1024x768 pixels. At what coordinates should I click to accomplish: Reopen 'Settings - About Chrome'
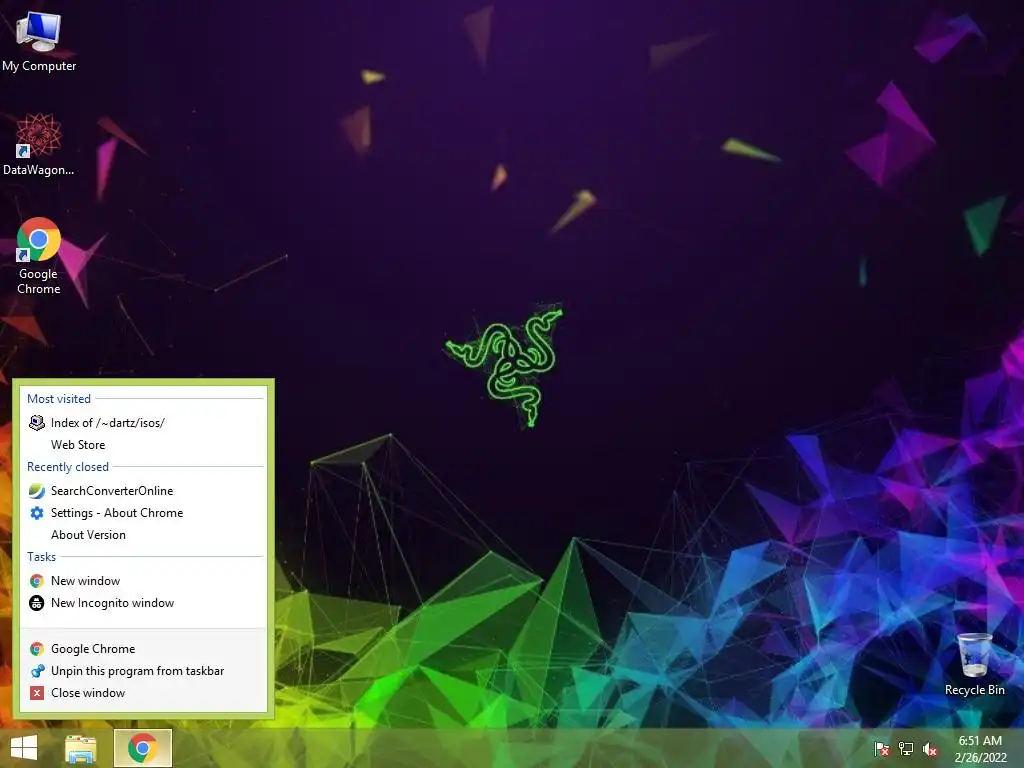(x=143, y=513)
